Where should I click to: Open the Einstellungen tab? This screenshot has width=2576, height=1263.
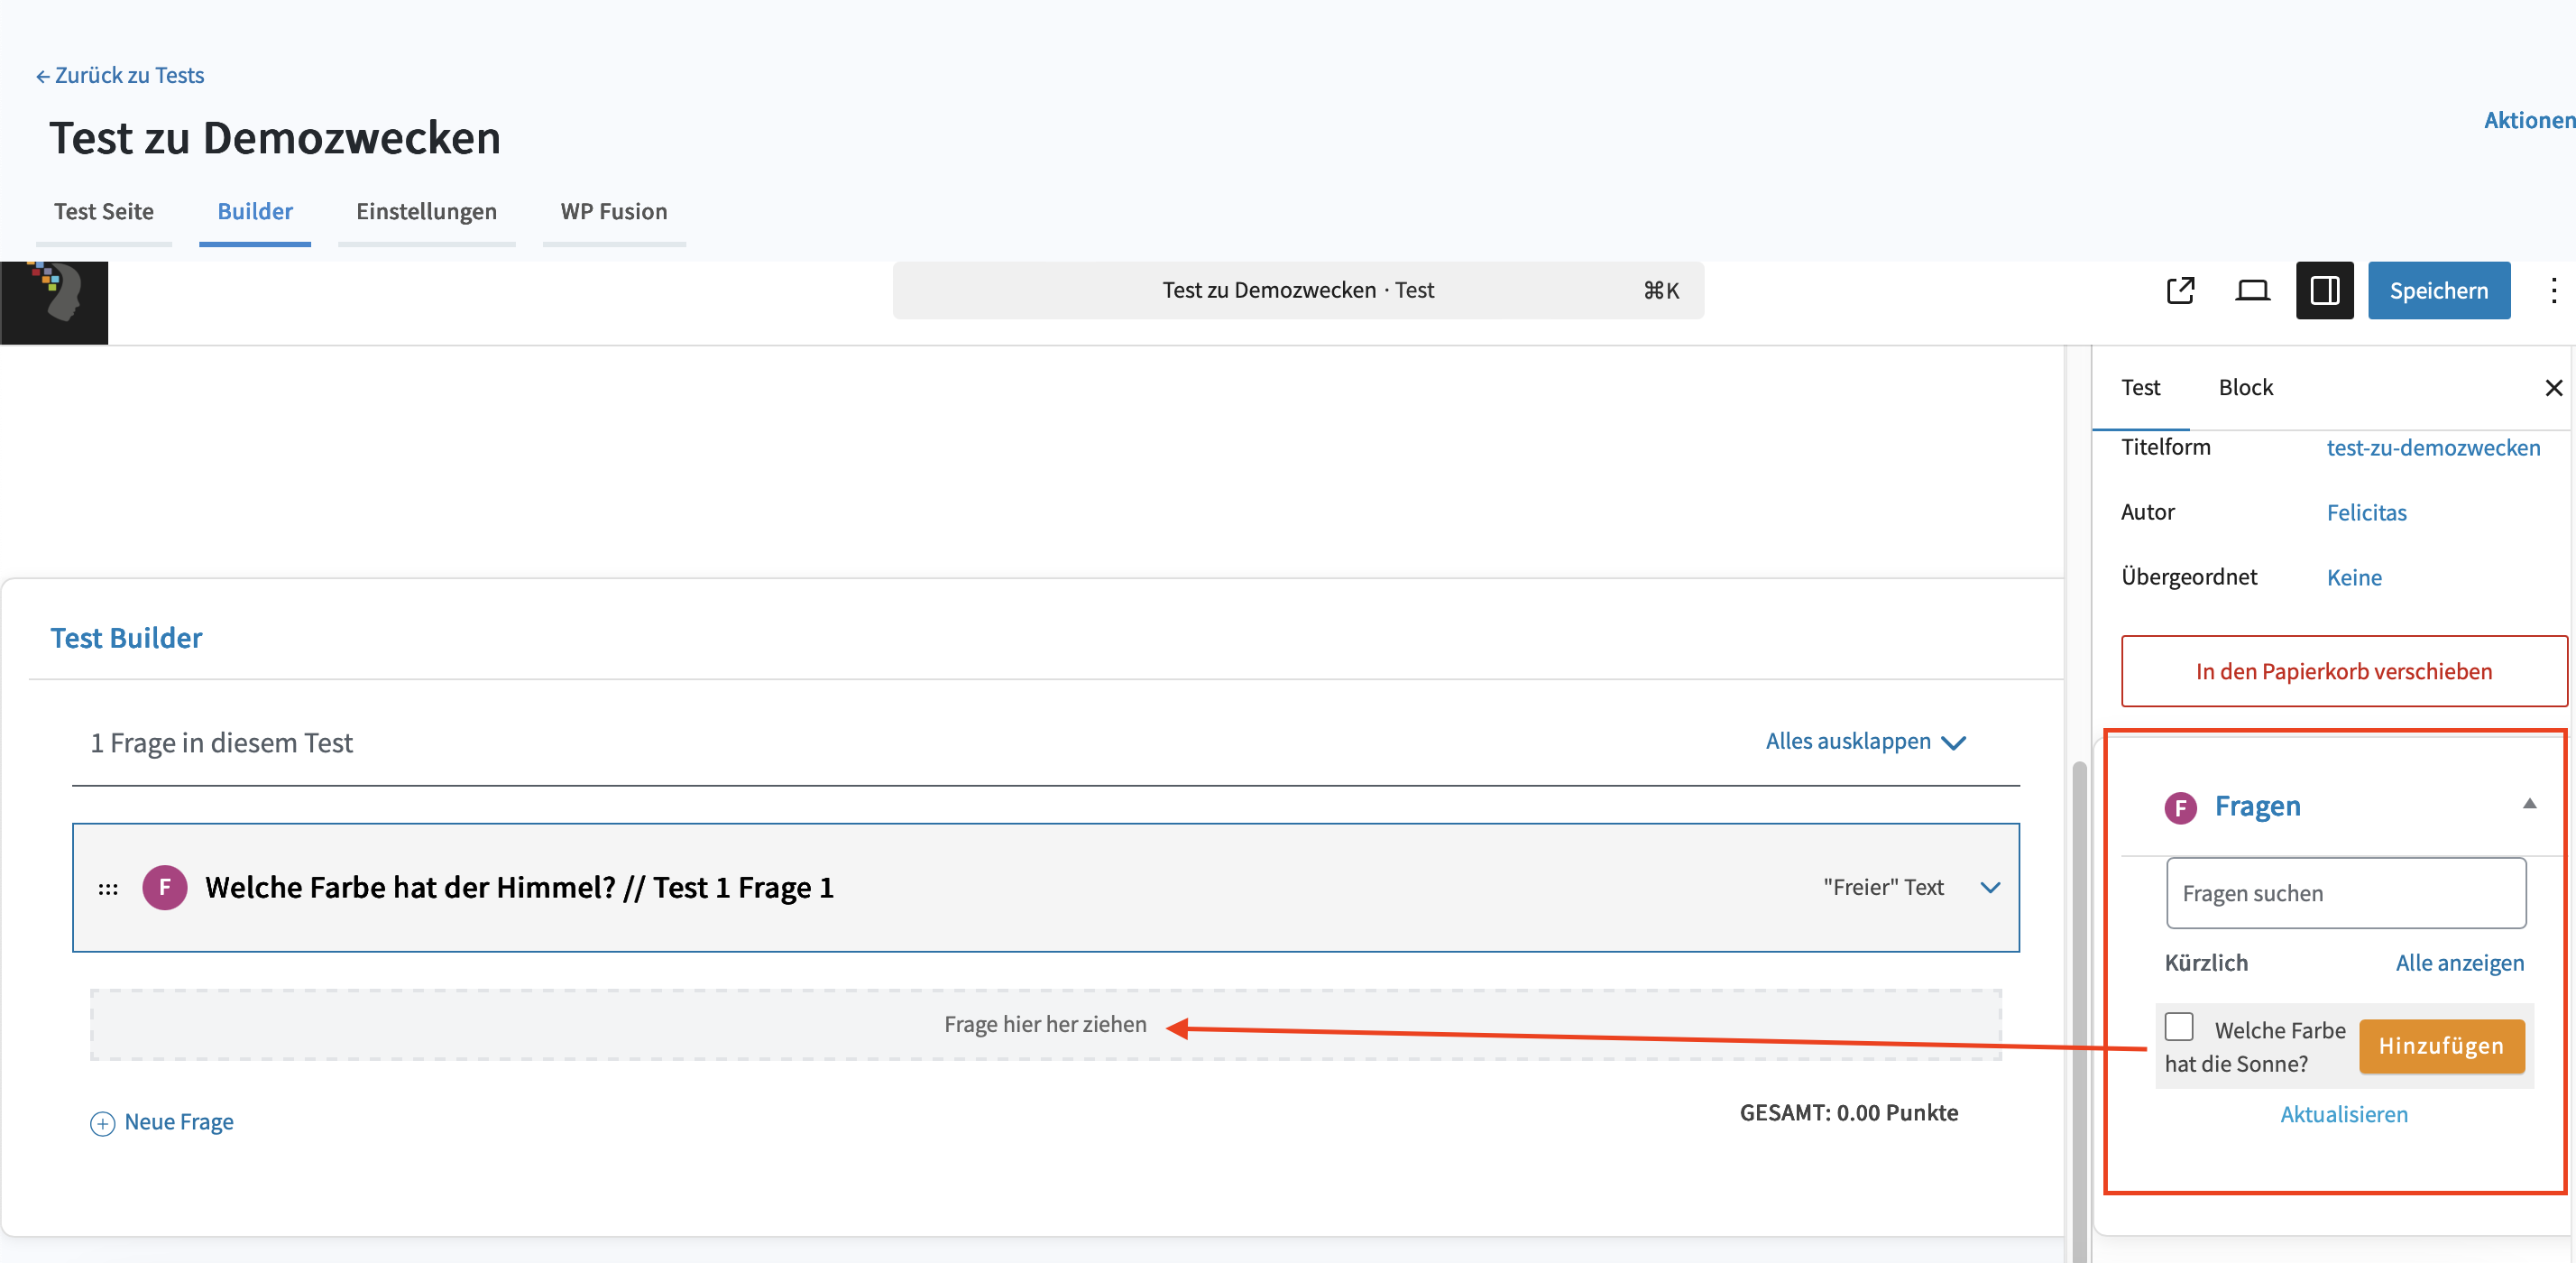pyautogui.click(x=426, y=211)
